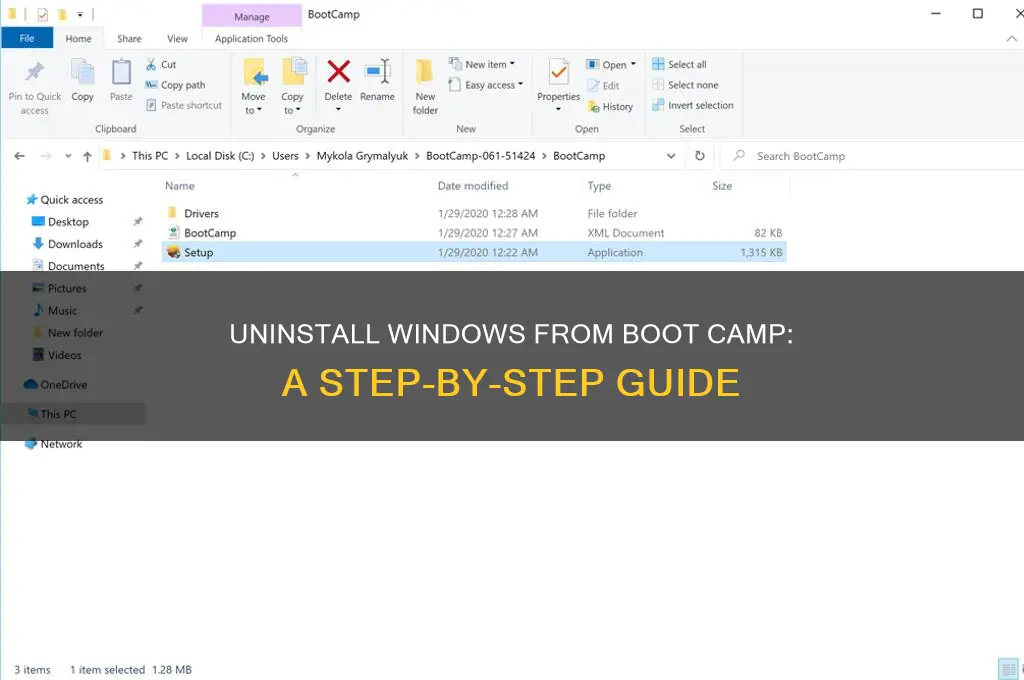Go forward with the right arrow
Viewport: 1024px width, 680px height.
pos(46,156)
